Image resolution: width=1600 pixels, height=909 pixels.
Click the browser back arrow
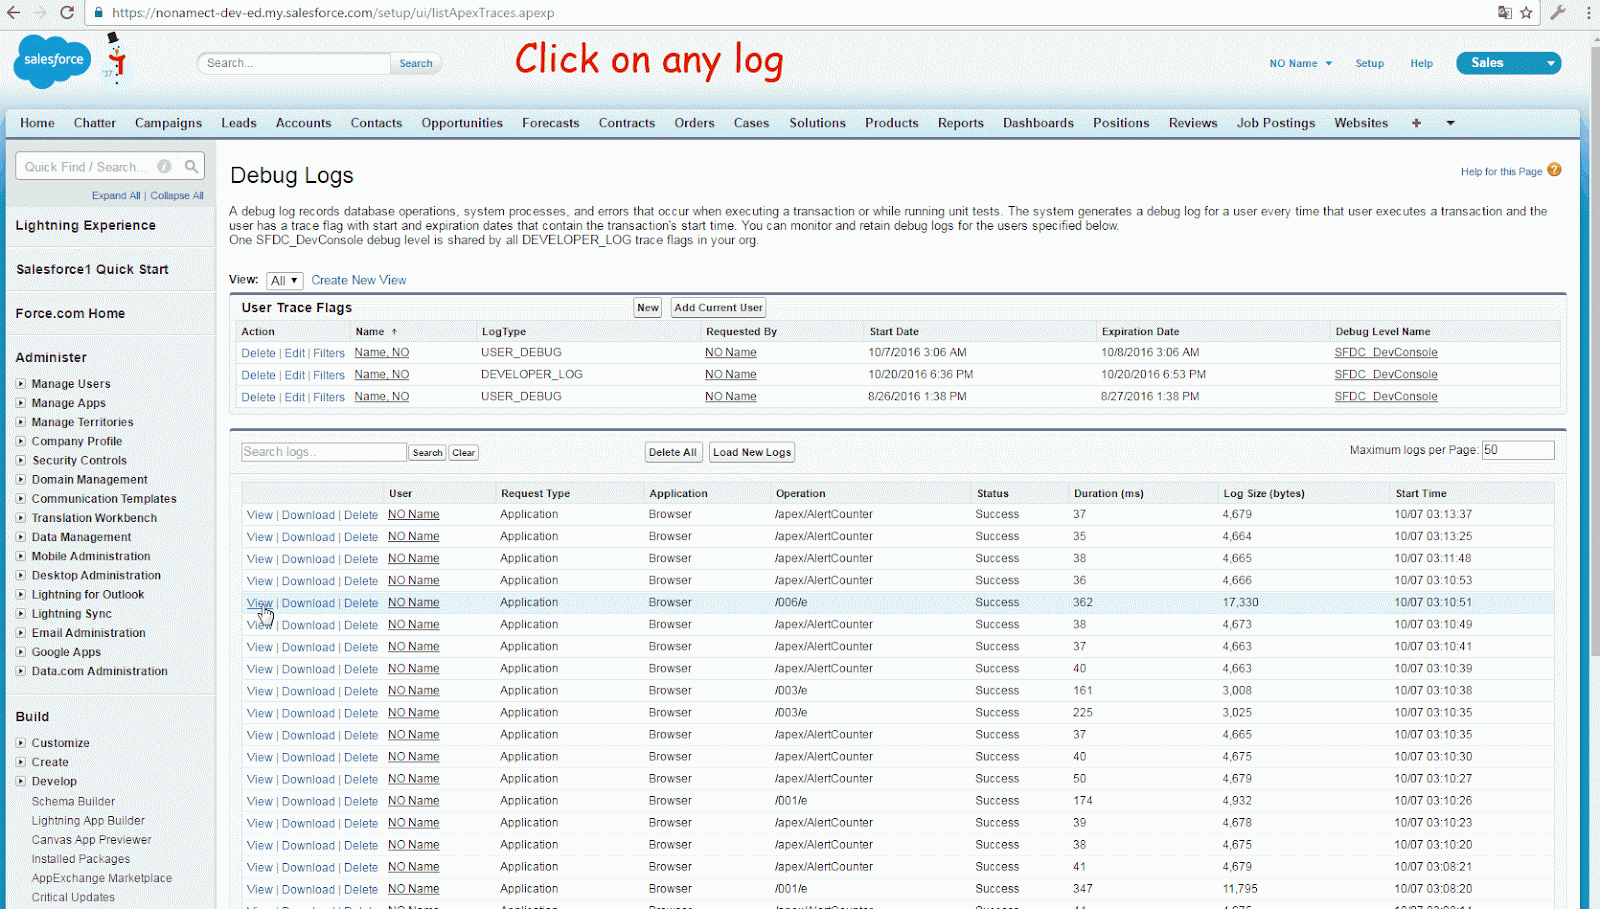(x=13, y=13)
